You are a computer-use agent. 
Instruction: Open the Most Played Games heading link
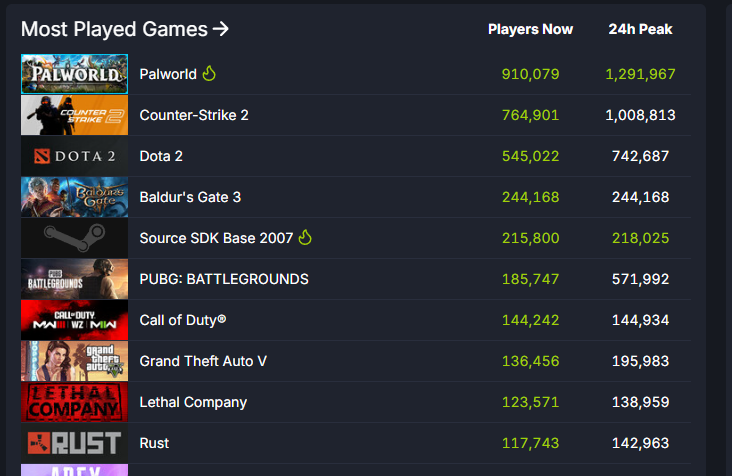(125, 29)
